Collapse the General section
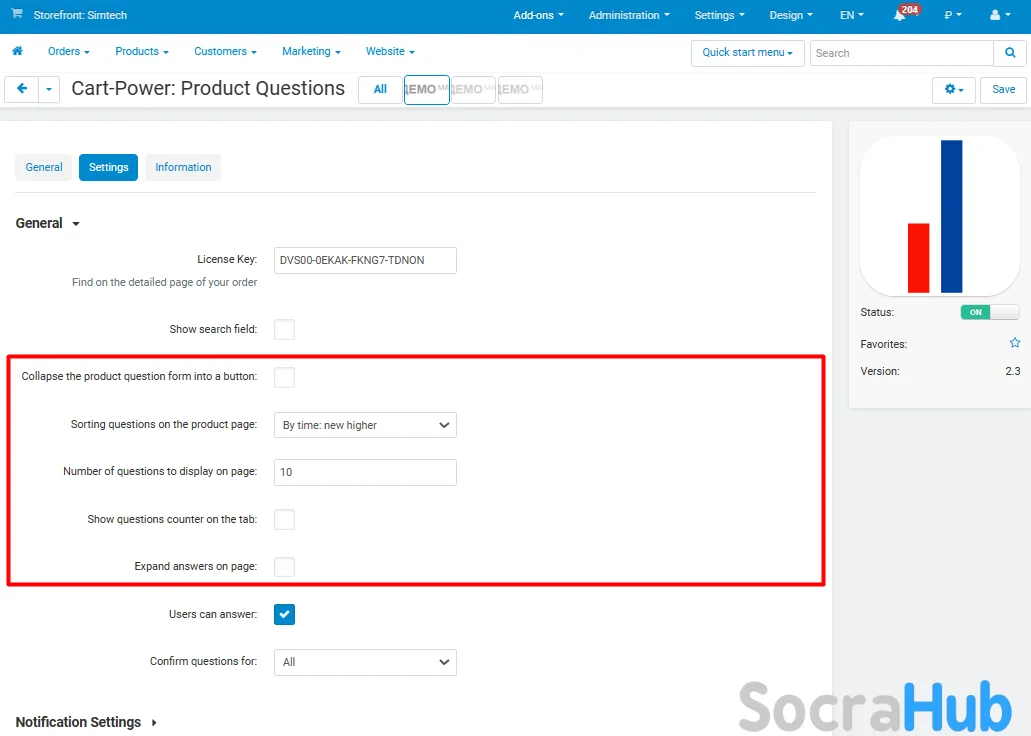This screenshot has height=736, width=1031. pos(47,223)
